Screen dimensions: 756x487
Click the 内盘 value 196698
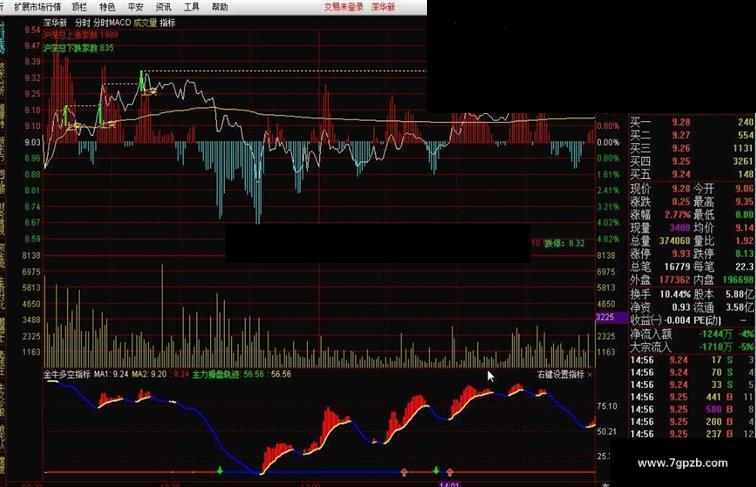tap(738, 280)
